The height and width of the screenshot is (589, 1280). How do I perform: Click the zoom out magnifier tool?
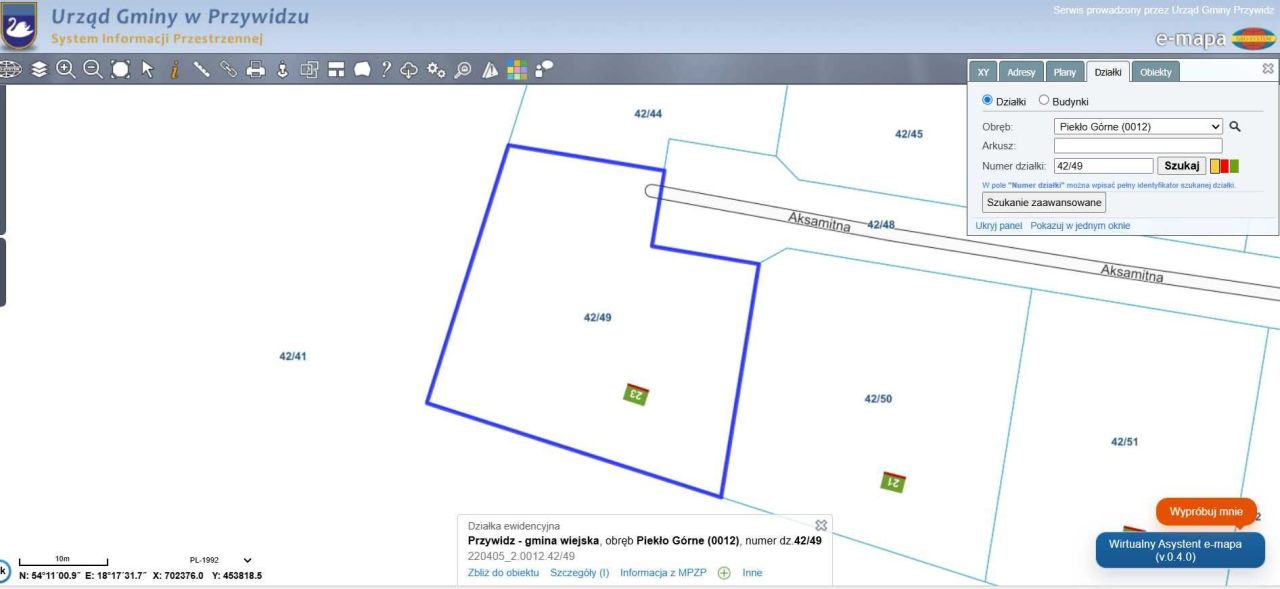pyautogui.click(x=93, y=69)
